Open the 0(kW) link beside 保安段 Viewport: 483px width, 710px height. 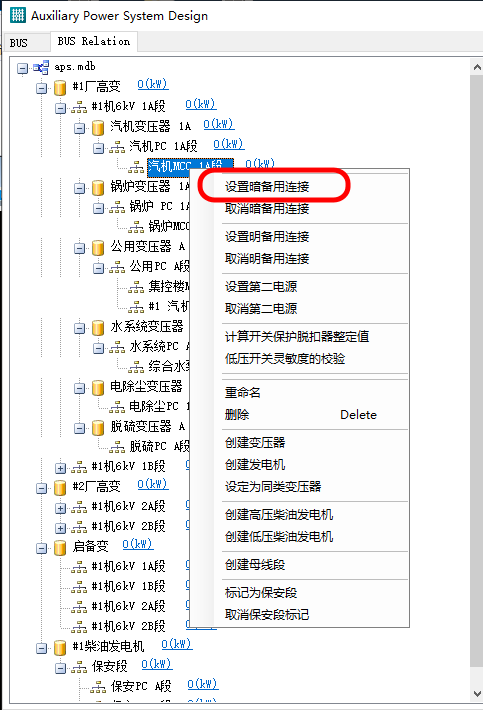tap(157, 664)
